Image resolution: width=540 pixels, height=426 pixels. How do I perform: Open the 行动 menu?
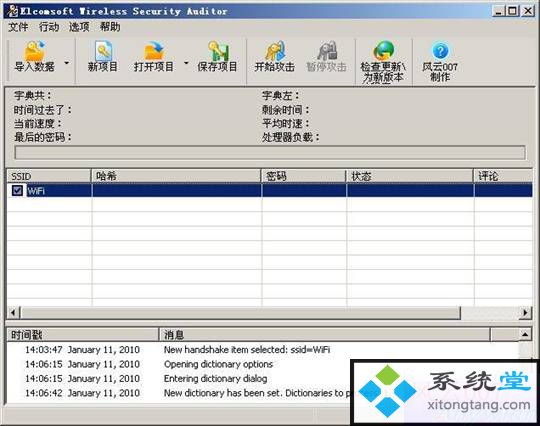49,27
